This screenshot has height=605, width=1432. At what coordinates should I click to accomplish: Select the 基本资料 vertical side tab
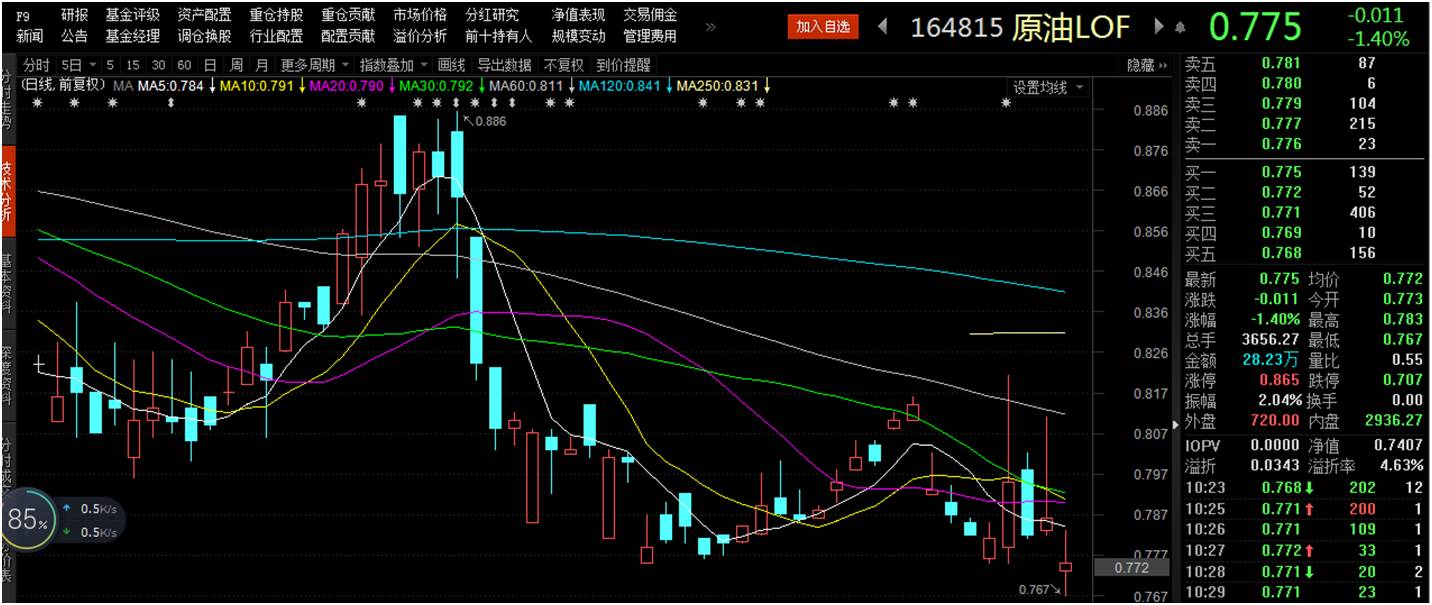6,286
